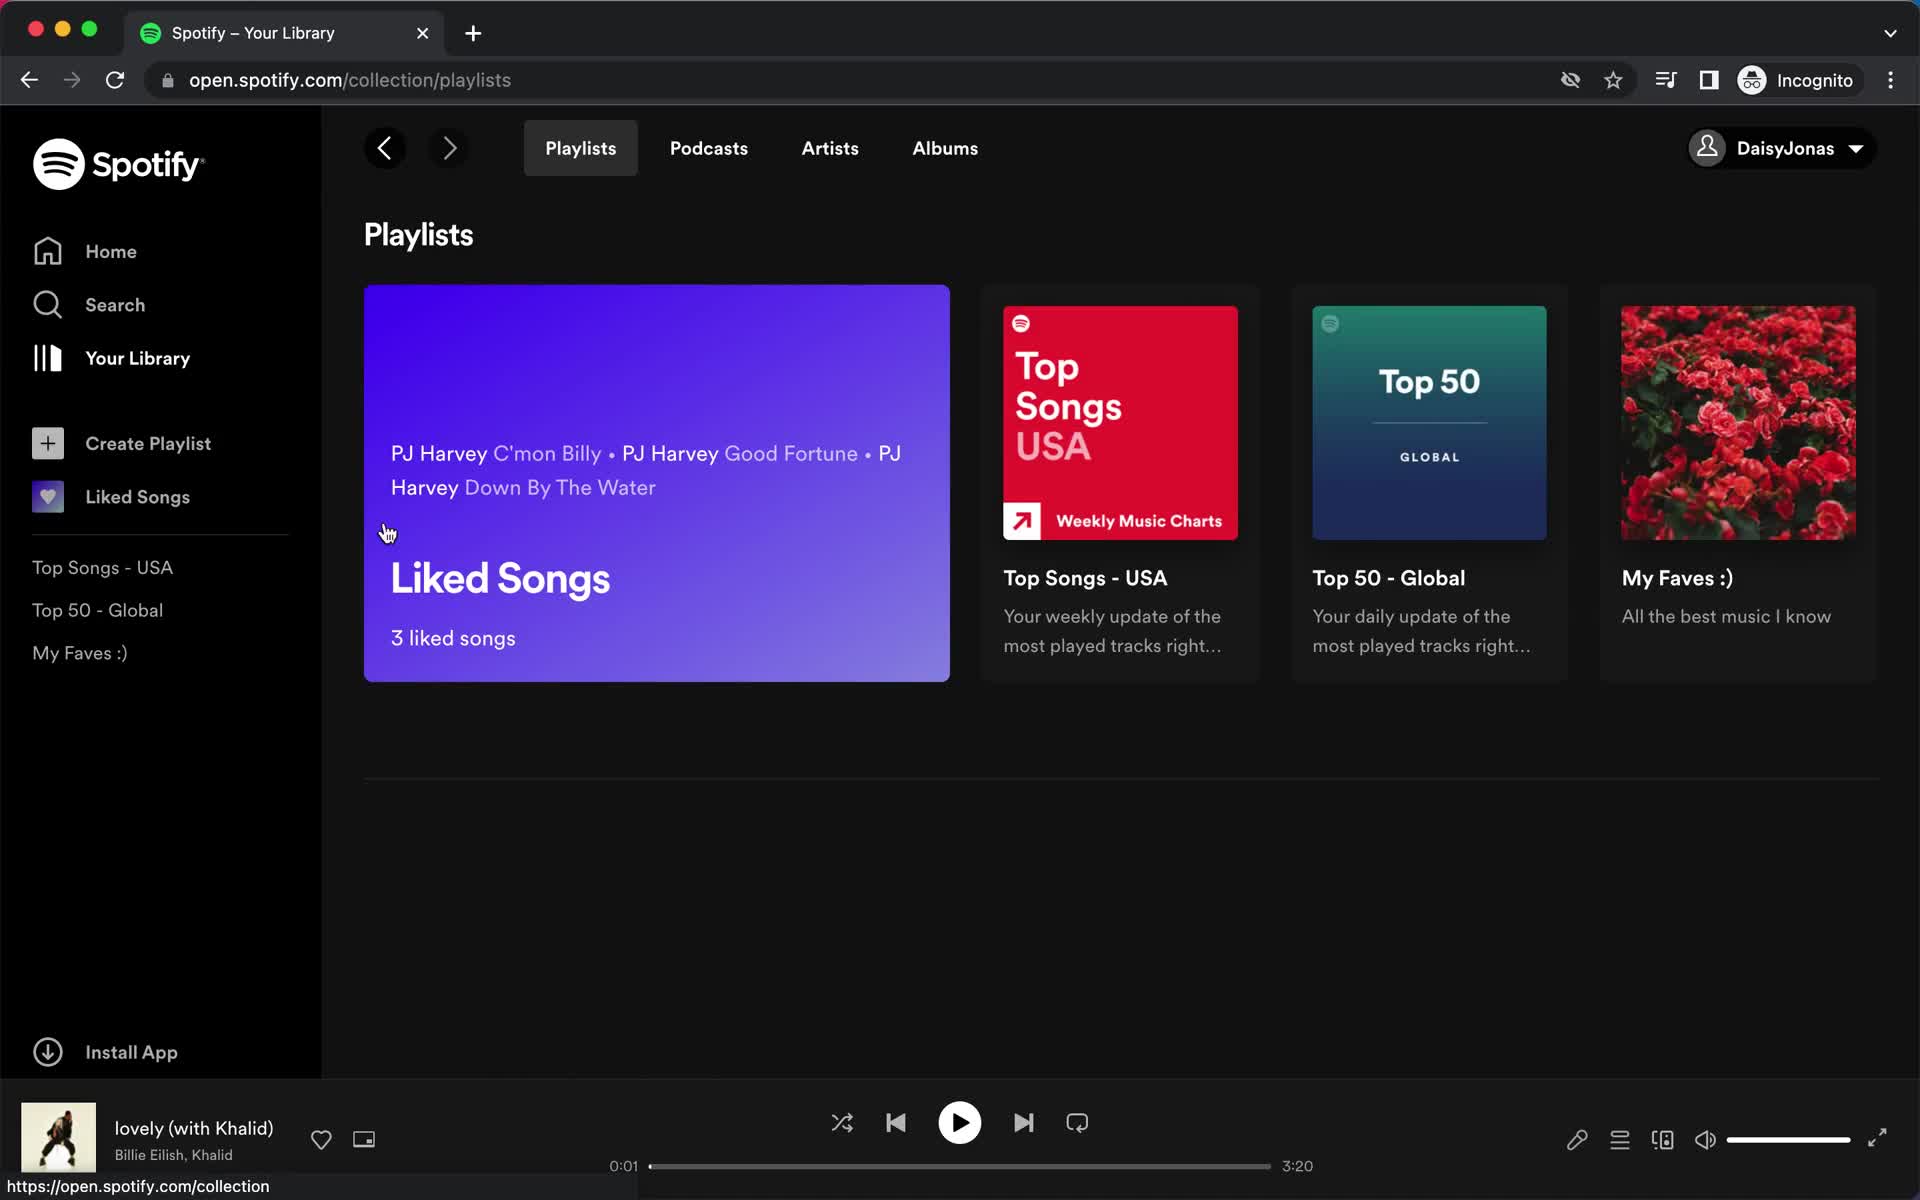Open the Save to collection icon

pos(321,1139)
